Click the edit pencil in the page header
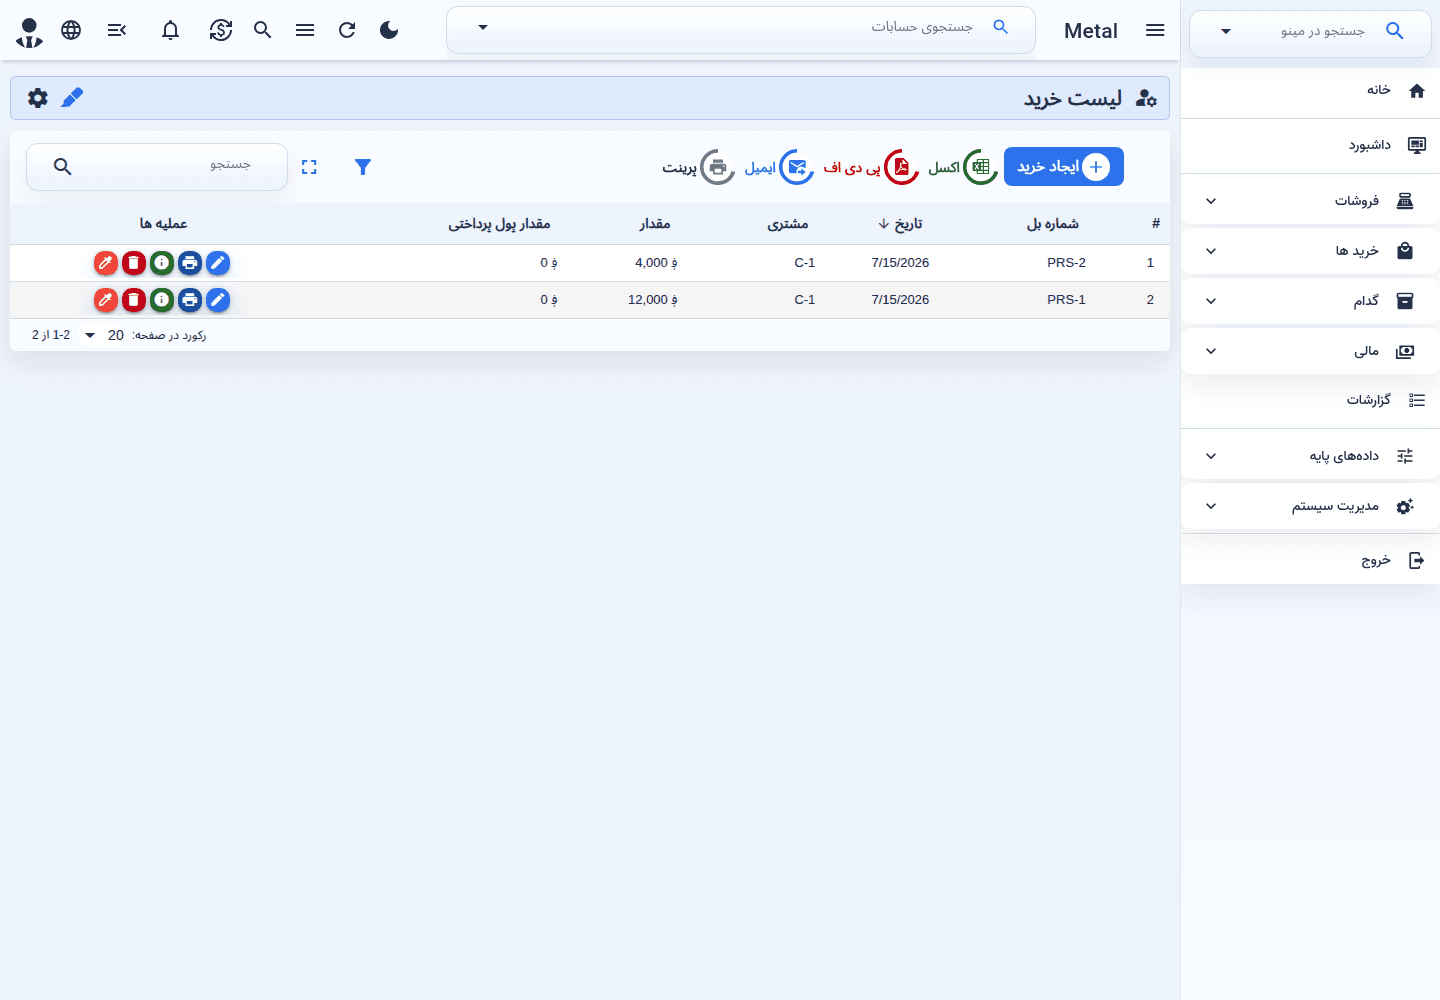Screen dimensions: 1440x1000 tap(72, 98)
